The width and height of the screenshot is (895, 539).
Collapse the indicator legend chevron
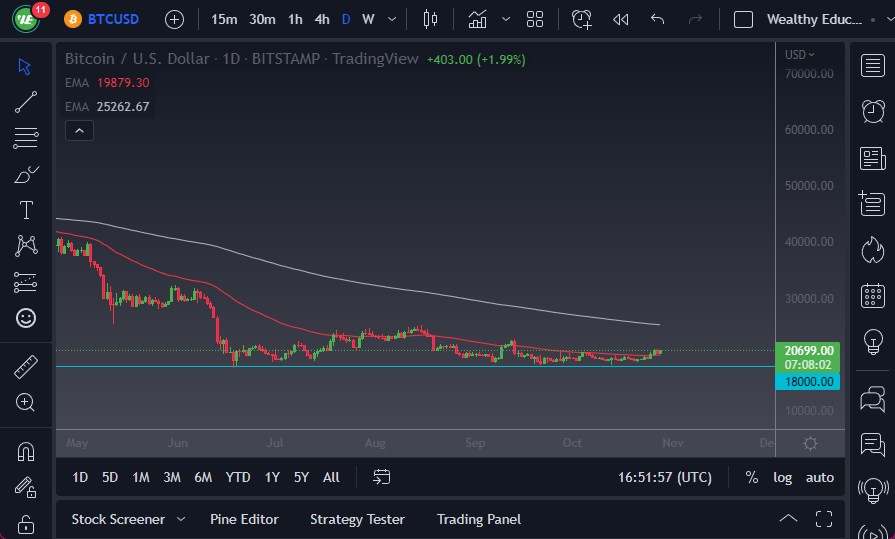pos(78,130)
